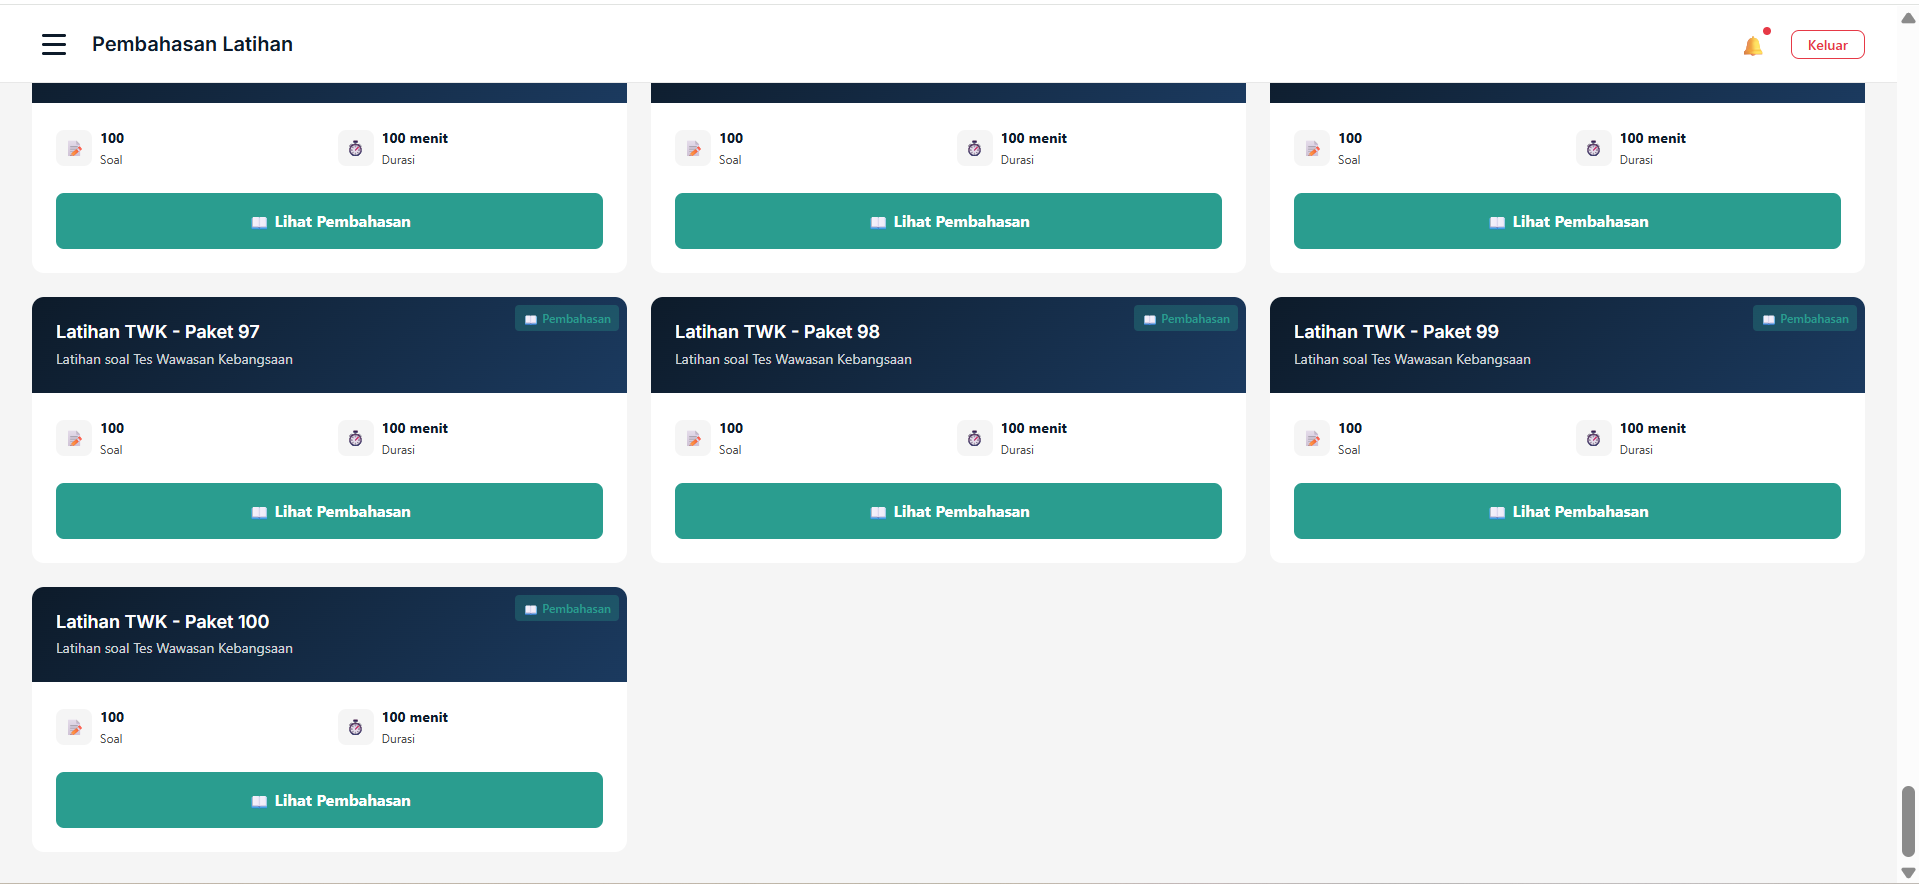Click the Pembahasan badge on Paket 100

pos(567,609)
